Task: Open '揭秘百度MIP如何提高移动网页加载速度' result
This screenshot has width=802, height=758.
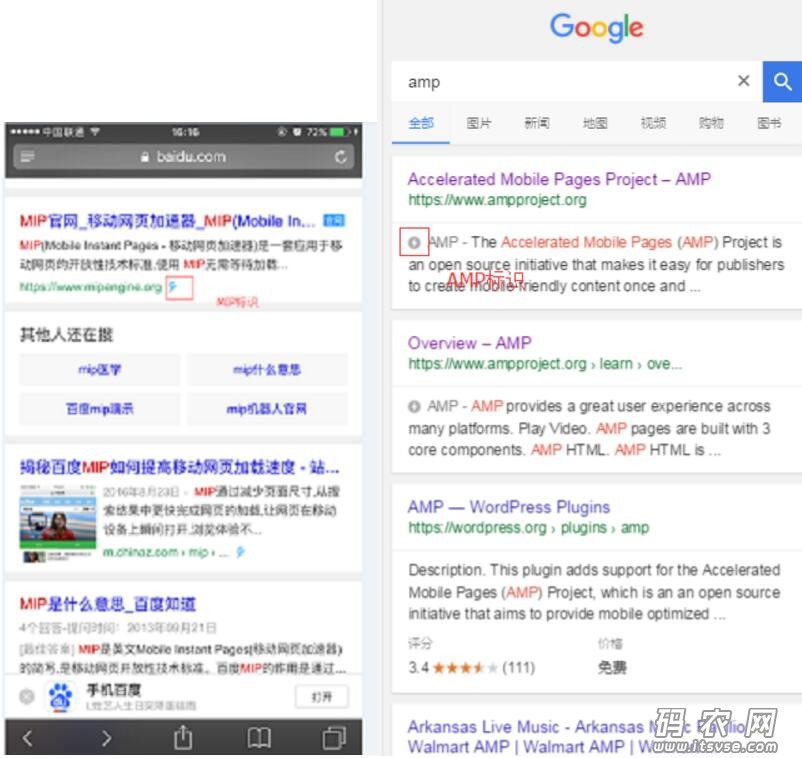Action: pyautogui.click(x=180, y=467)
